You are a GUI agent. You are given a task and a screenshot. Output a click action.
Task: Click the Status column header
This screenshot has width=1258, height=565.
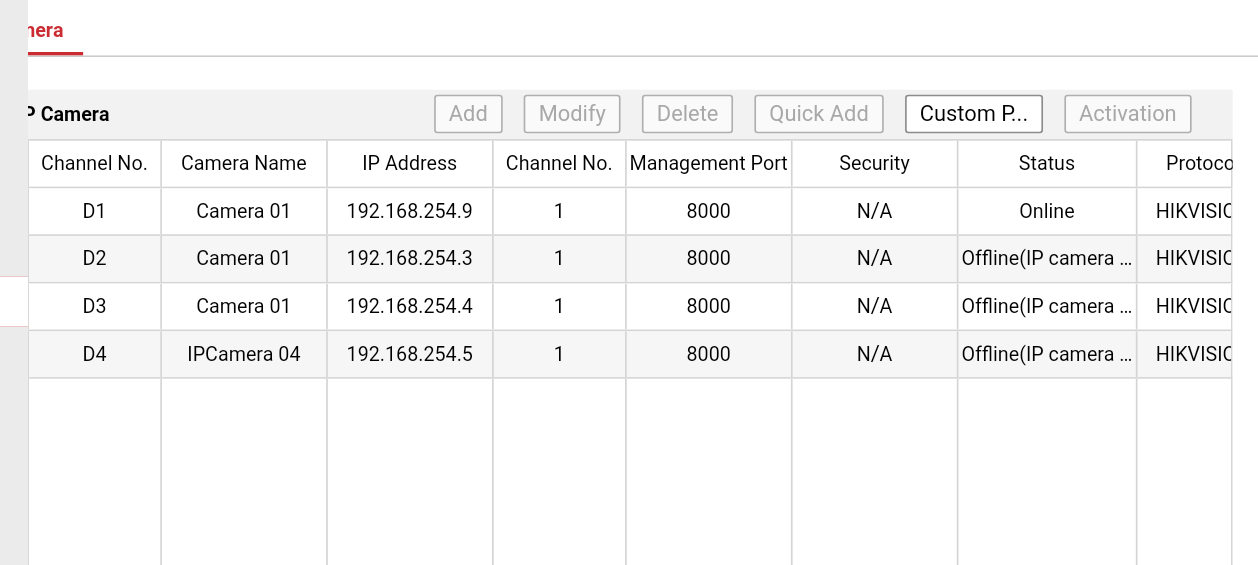(x=1046, y=163)
